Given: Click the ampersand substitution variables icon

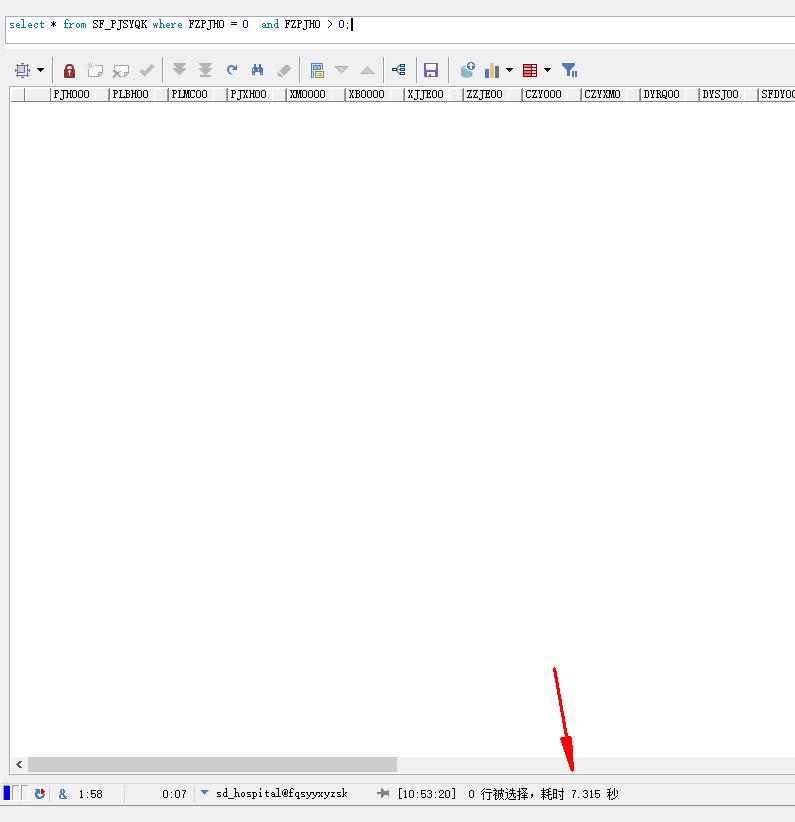Looking at the screenshot, I should click(x=63, y=794).
